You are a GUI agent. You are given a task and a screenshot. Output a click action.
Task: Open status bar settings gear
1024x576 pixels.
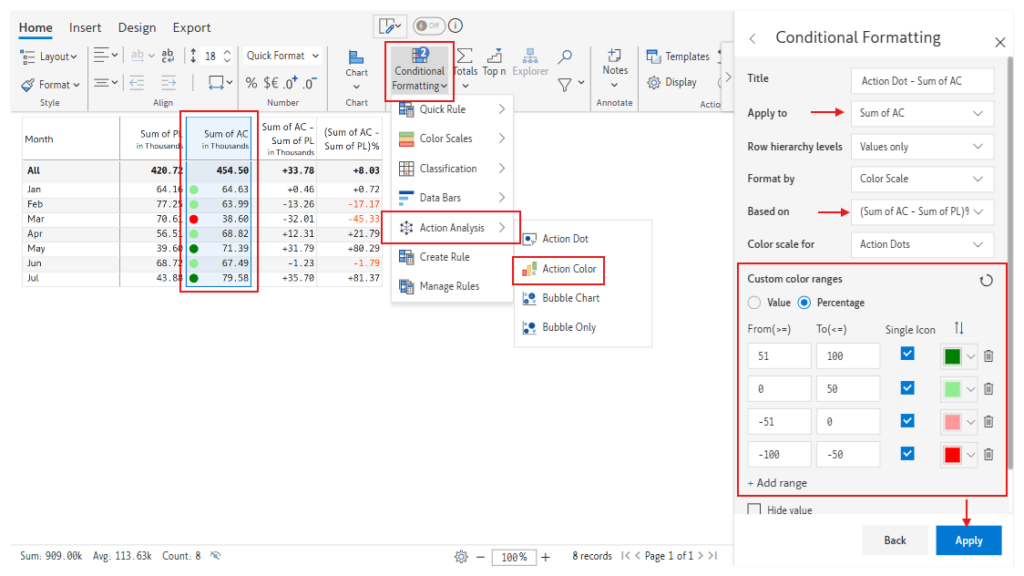(461, 556)
